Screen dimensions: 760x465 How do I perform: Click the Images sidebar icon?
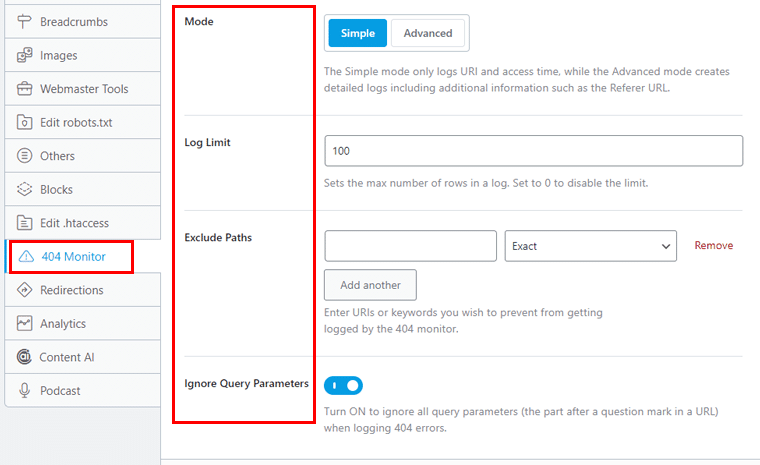point(25,56)
